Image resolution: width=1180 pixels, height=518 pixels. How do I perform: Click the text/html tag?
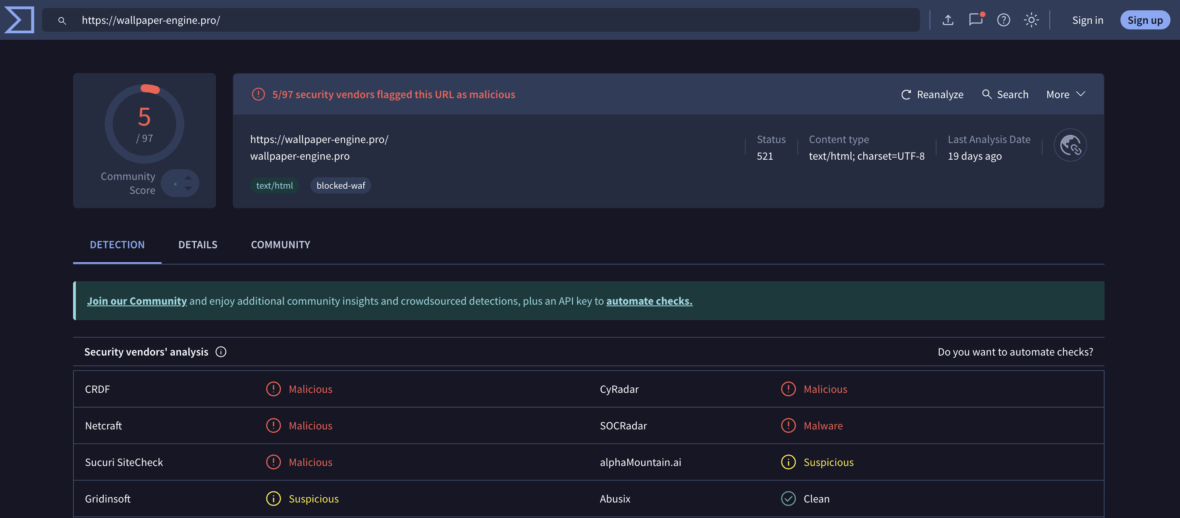click(275, 185)
